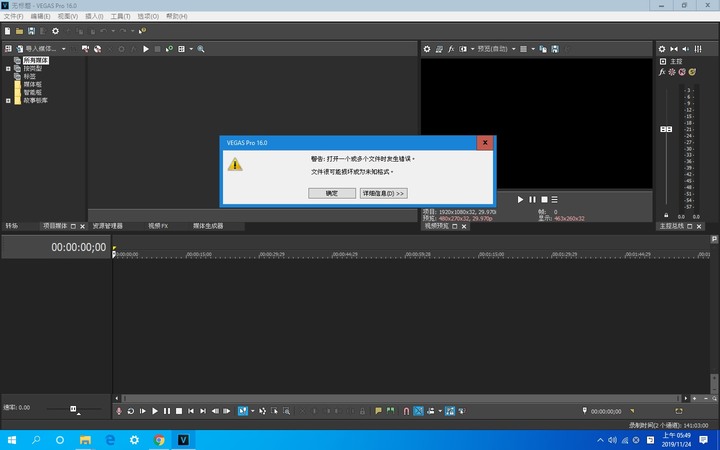720x450 pixels.
Task: Toggle downmix output in master bus panel
Action: point(674,49)
